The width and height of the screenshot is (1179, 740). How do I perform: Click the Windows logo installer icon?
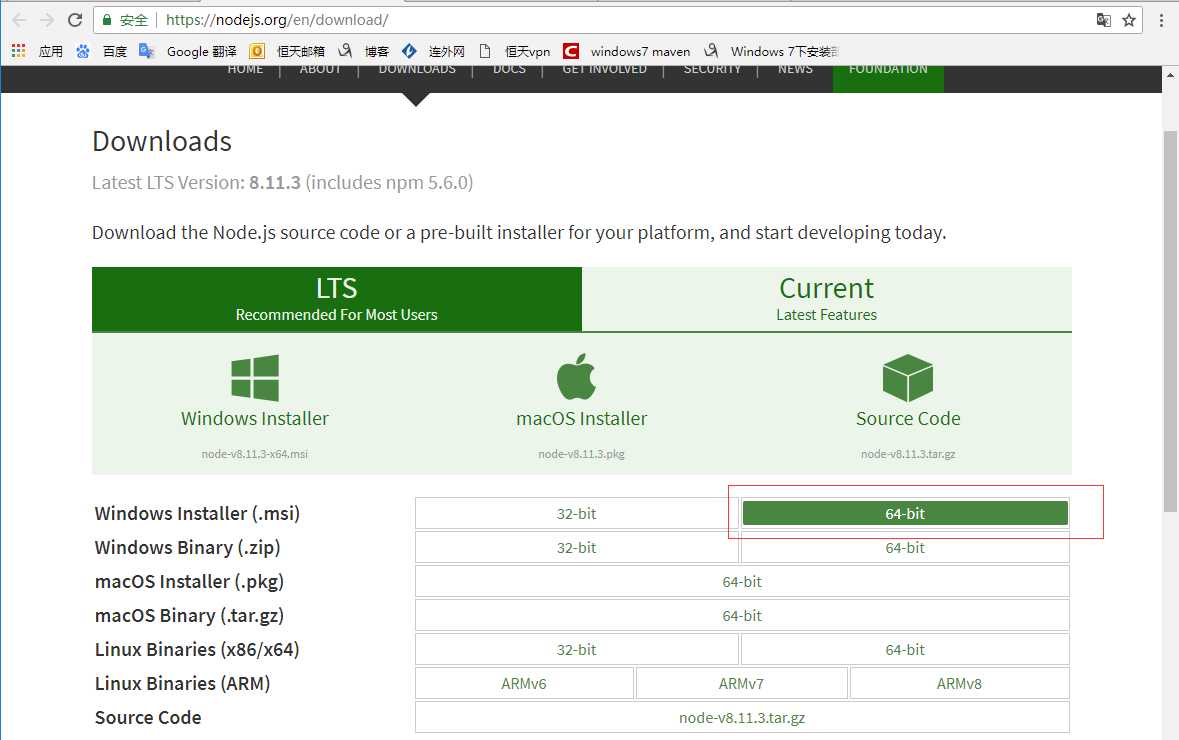(x=255, y=378)
